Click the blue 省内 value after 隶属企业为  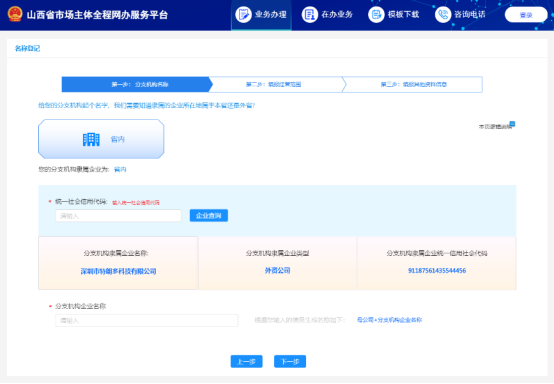coord(120,170)
